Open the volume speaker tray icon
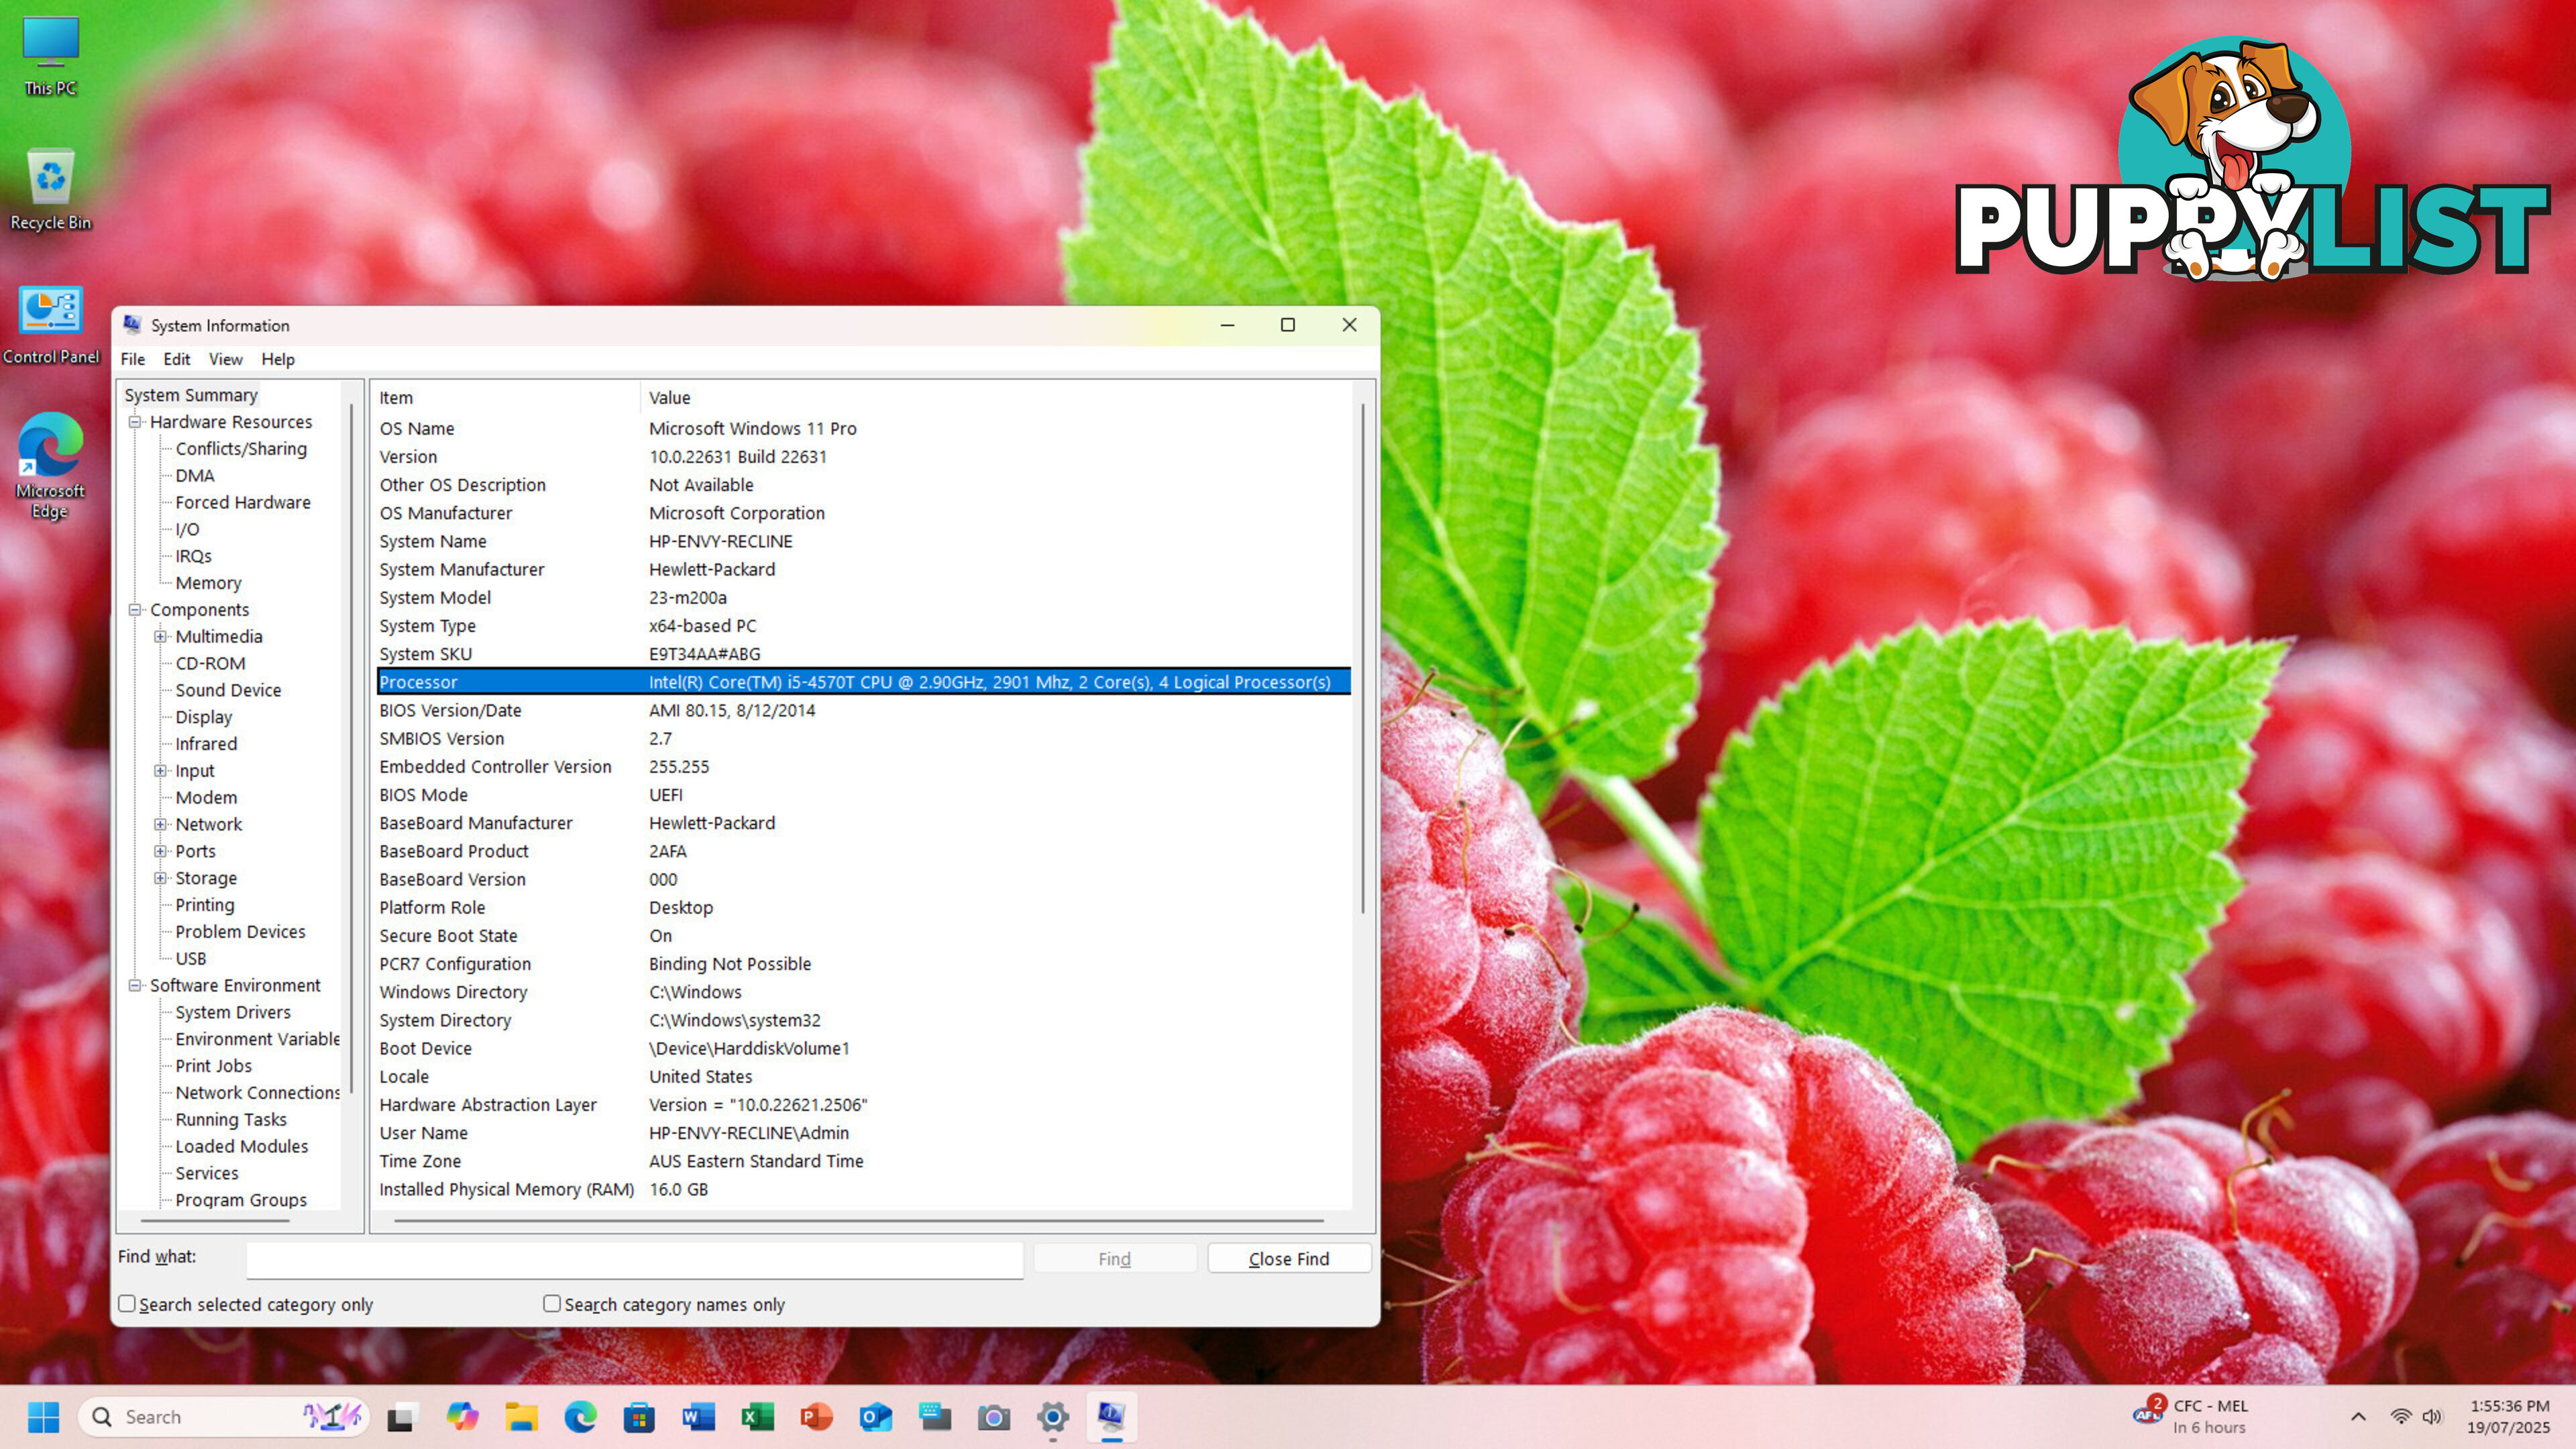Screen dimensions: 2576x1449 coord(2433,1416)
